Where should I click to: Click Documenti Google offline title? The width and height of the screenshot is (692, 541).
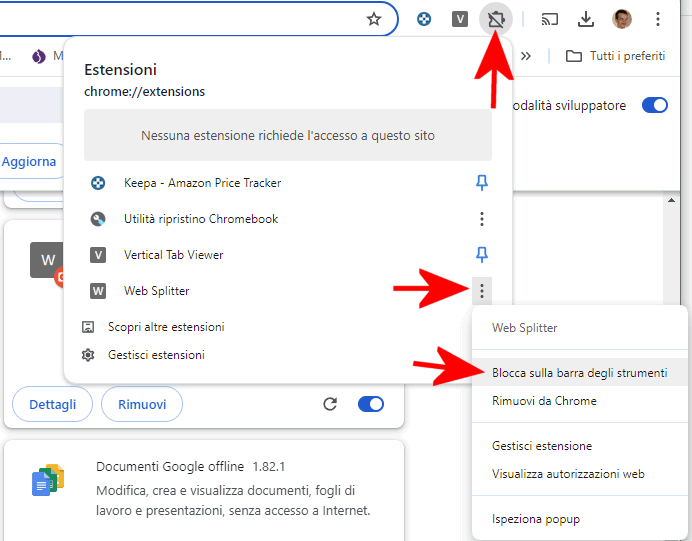click(x=170, y=466)
